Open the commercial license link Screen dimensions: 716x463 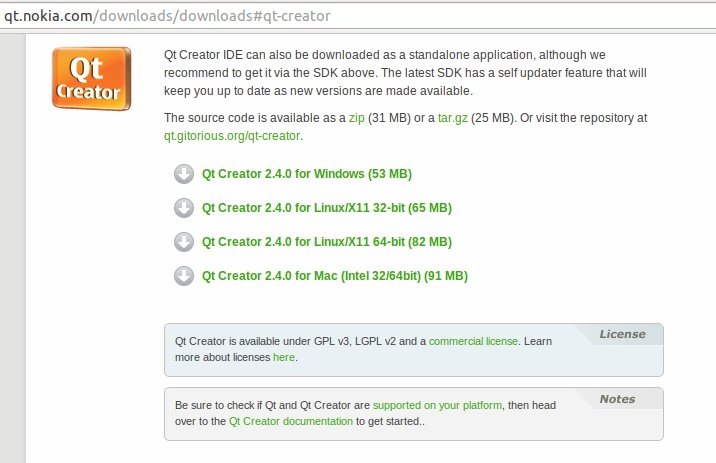point(473,341)
